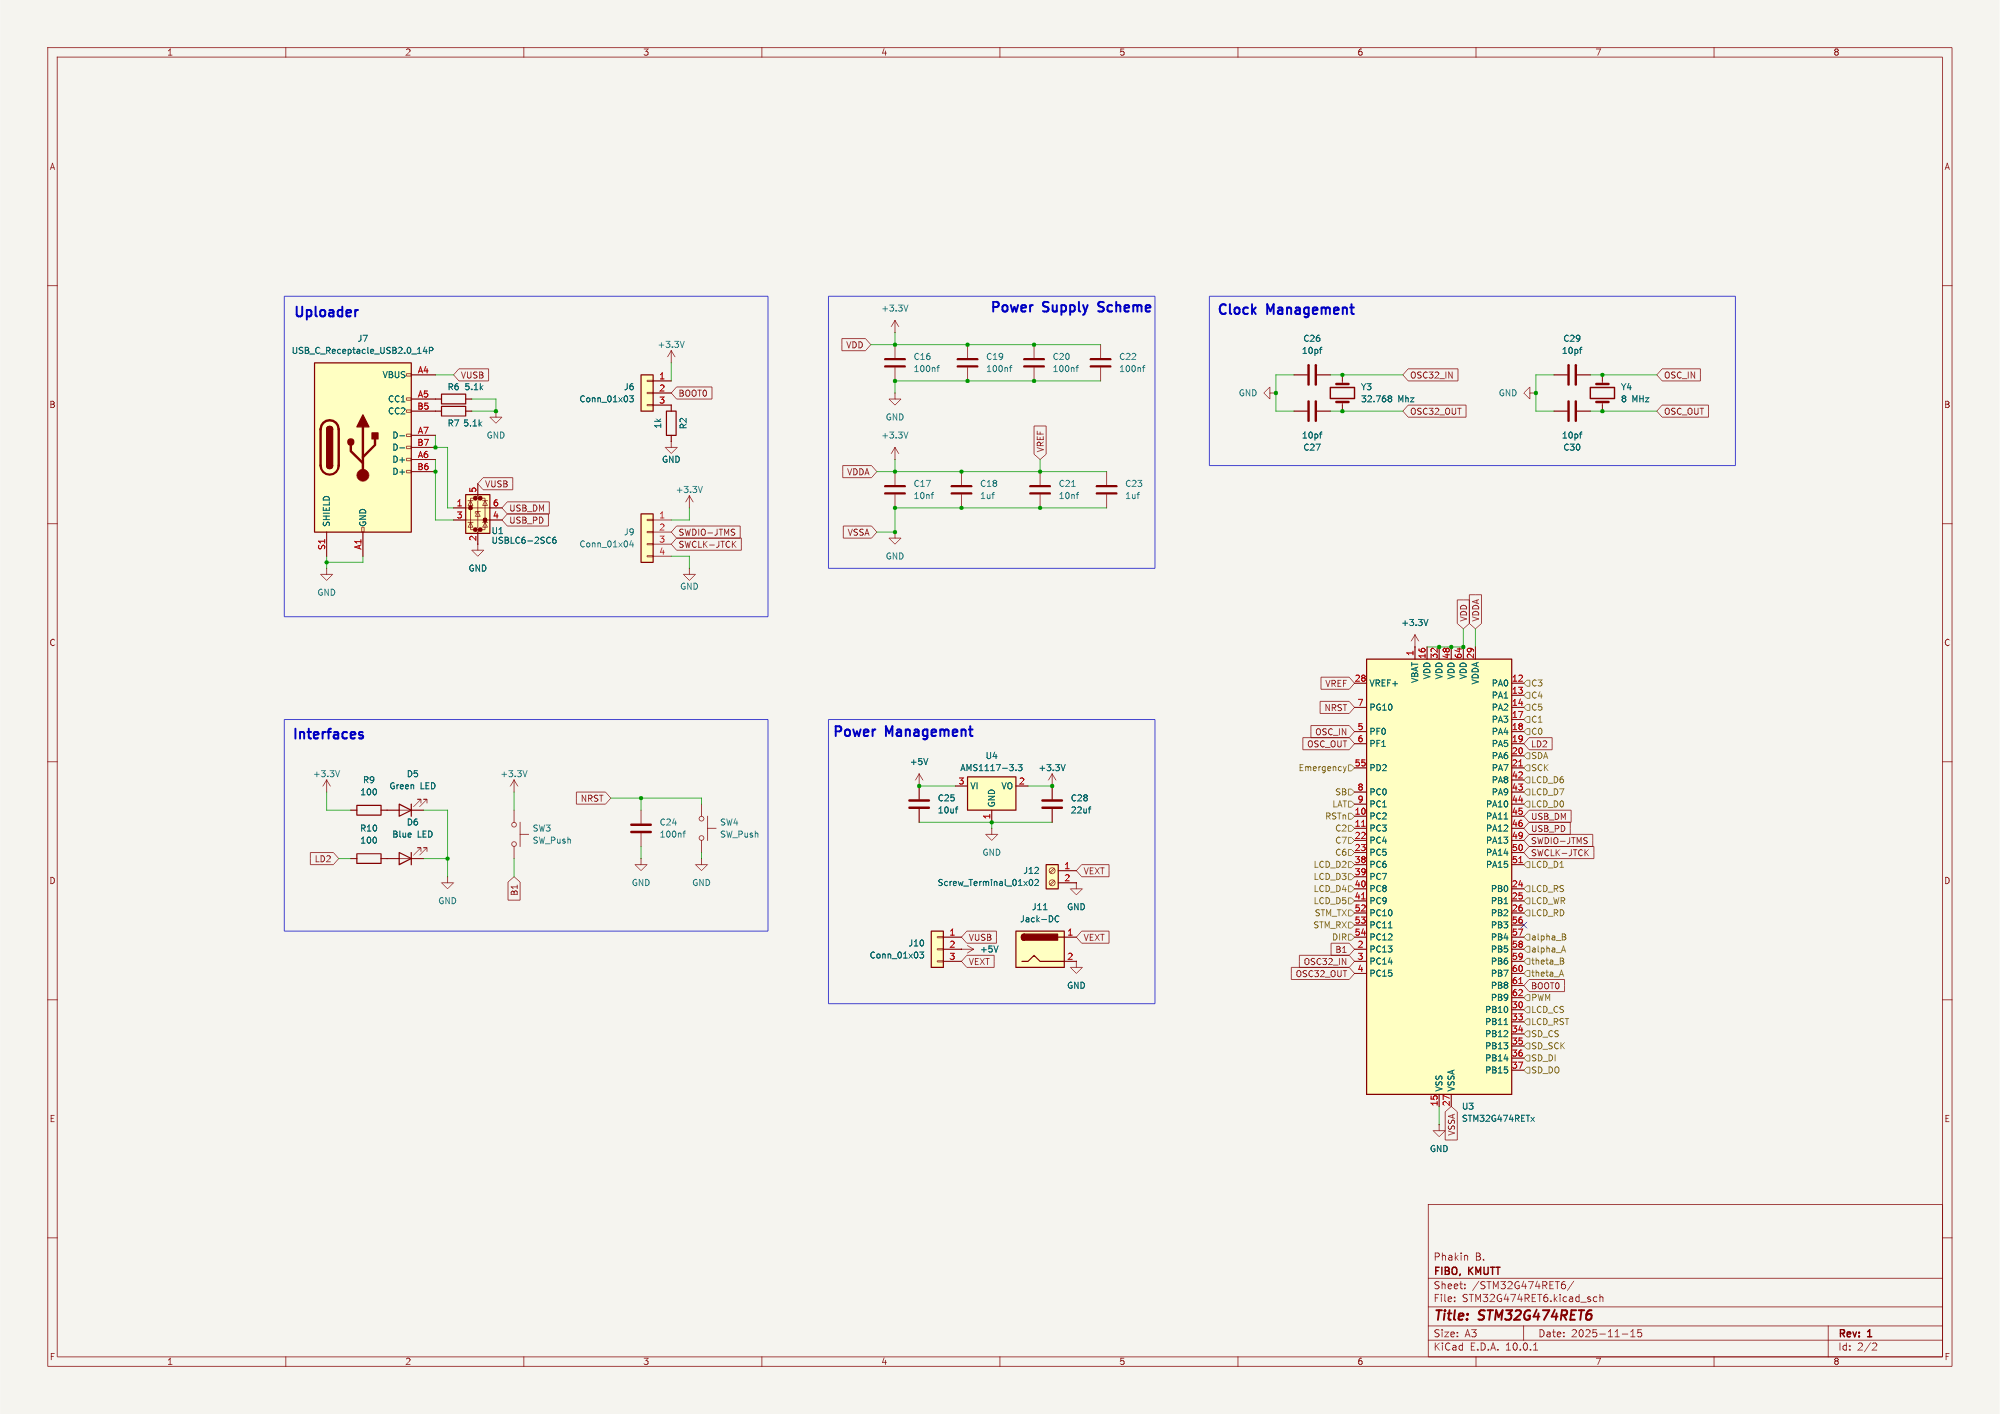
Task: Select the BOOT0 net label near J6
Action: point(693,393)
